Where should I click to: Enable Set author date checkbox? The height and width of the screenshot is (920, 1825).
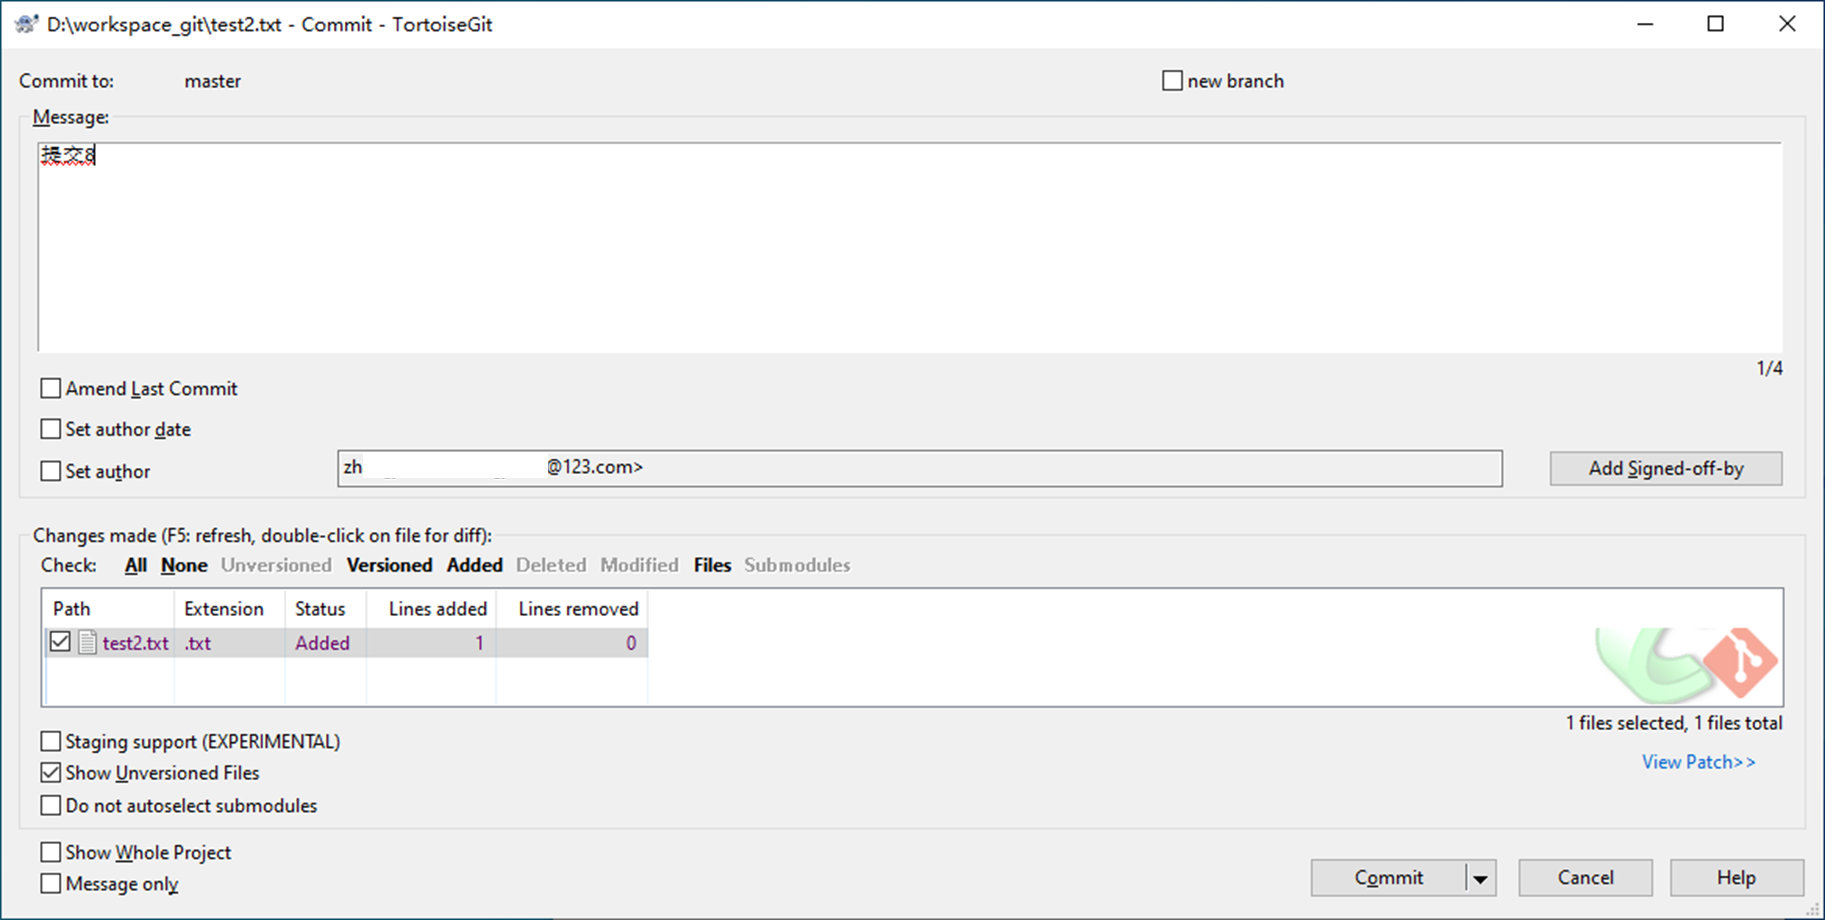pyautogui.click(x=51, y=429)
